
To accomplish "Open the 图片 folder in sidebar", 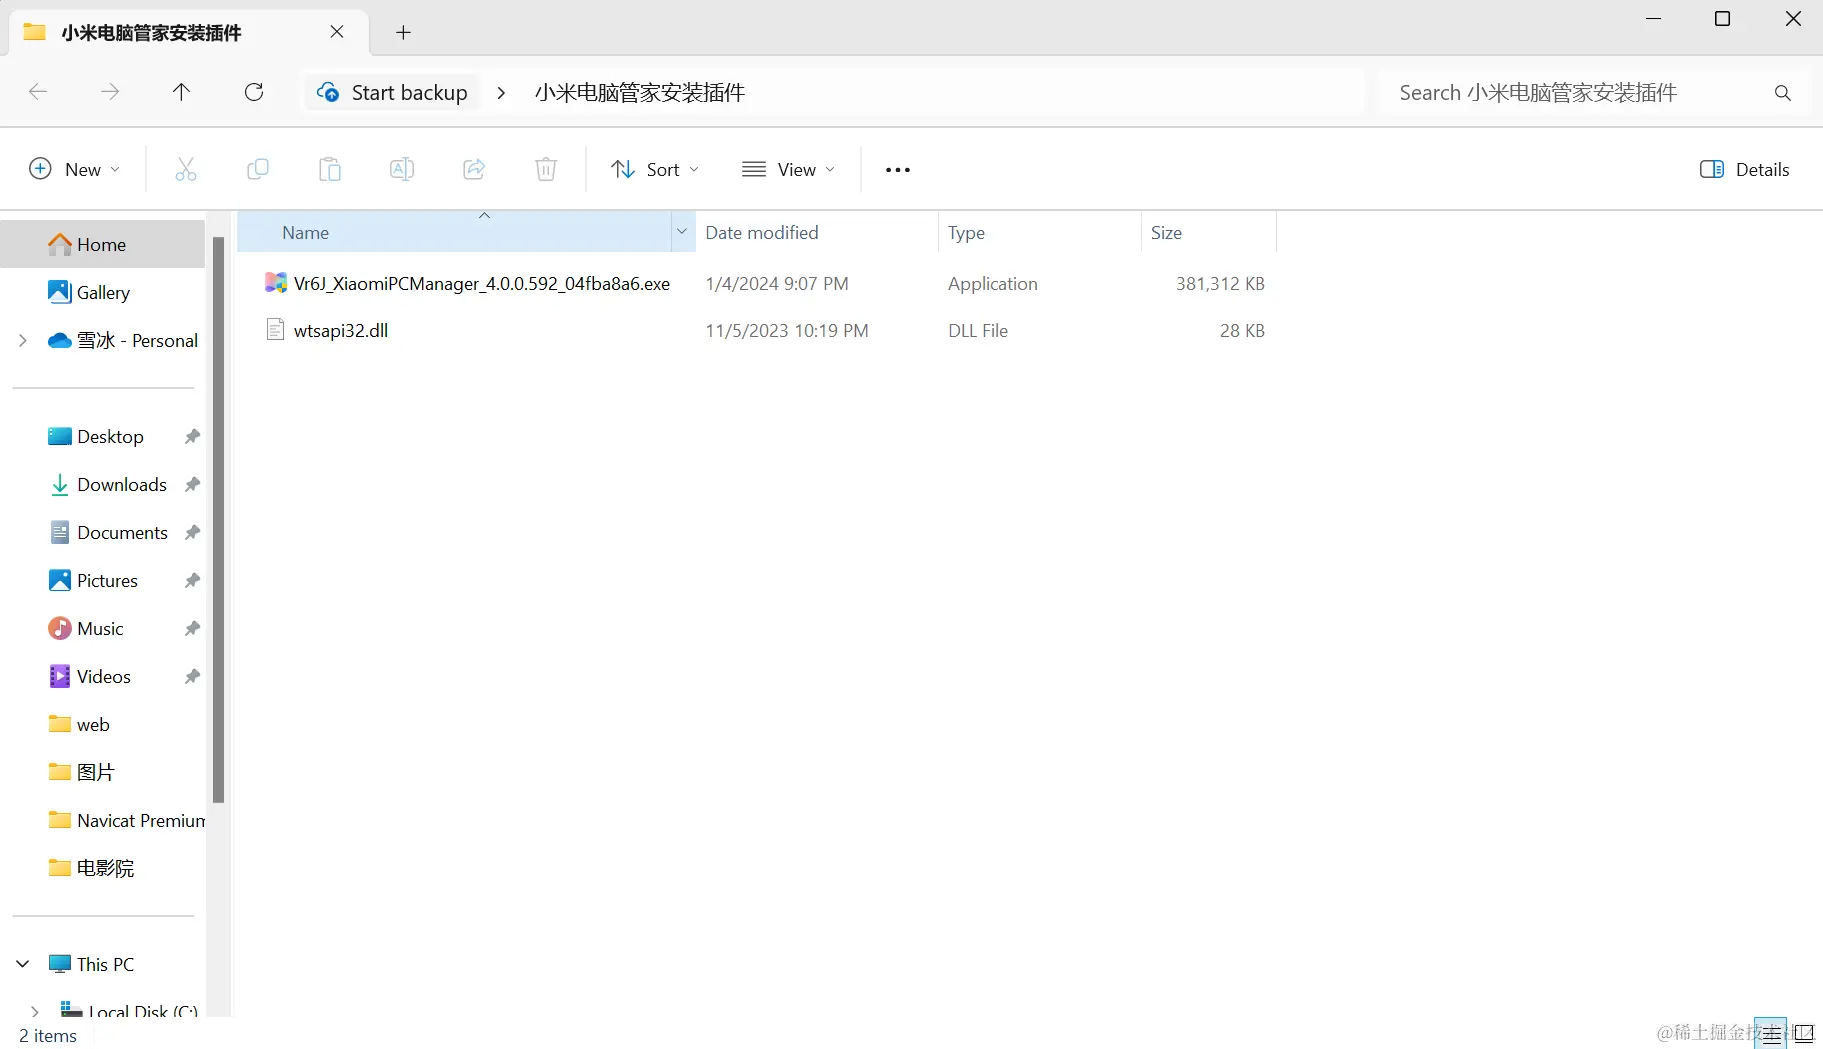I will tap(95, 773).
